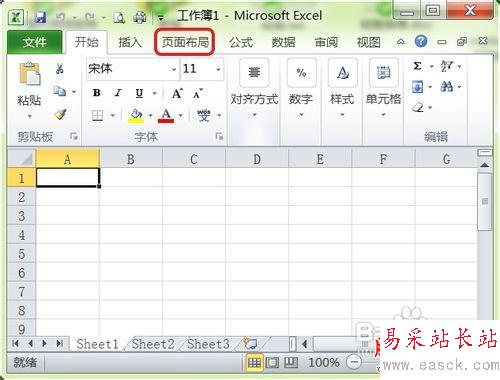Open the 页面布局 (Page Layout) tab

[x=185, y=42]
